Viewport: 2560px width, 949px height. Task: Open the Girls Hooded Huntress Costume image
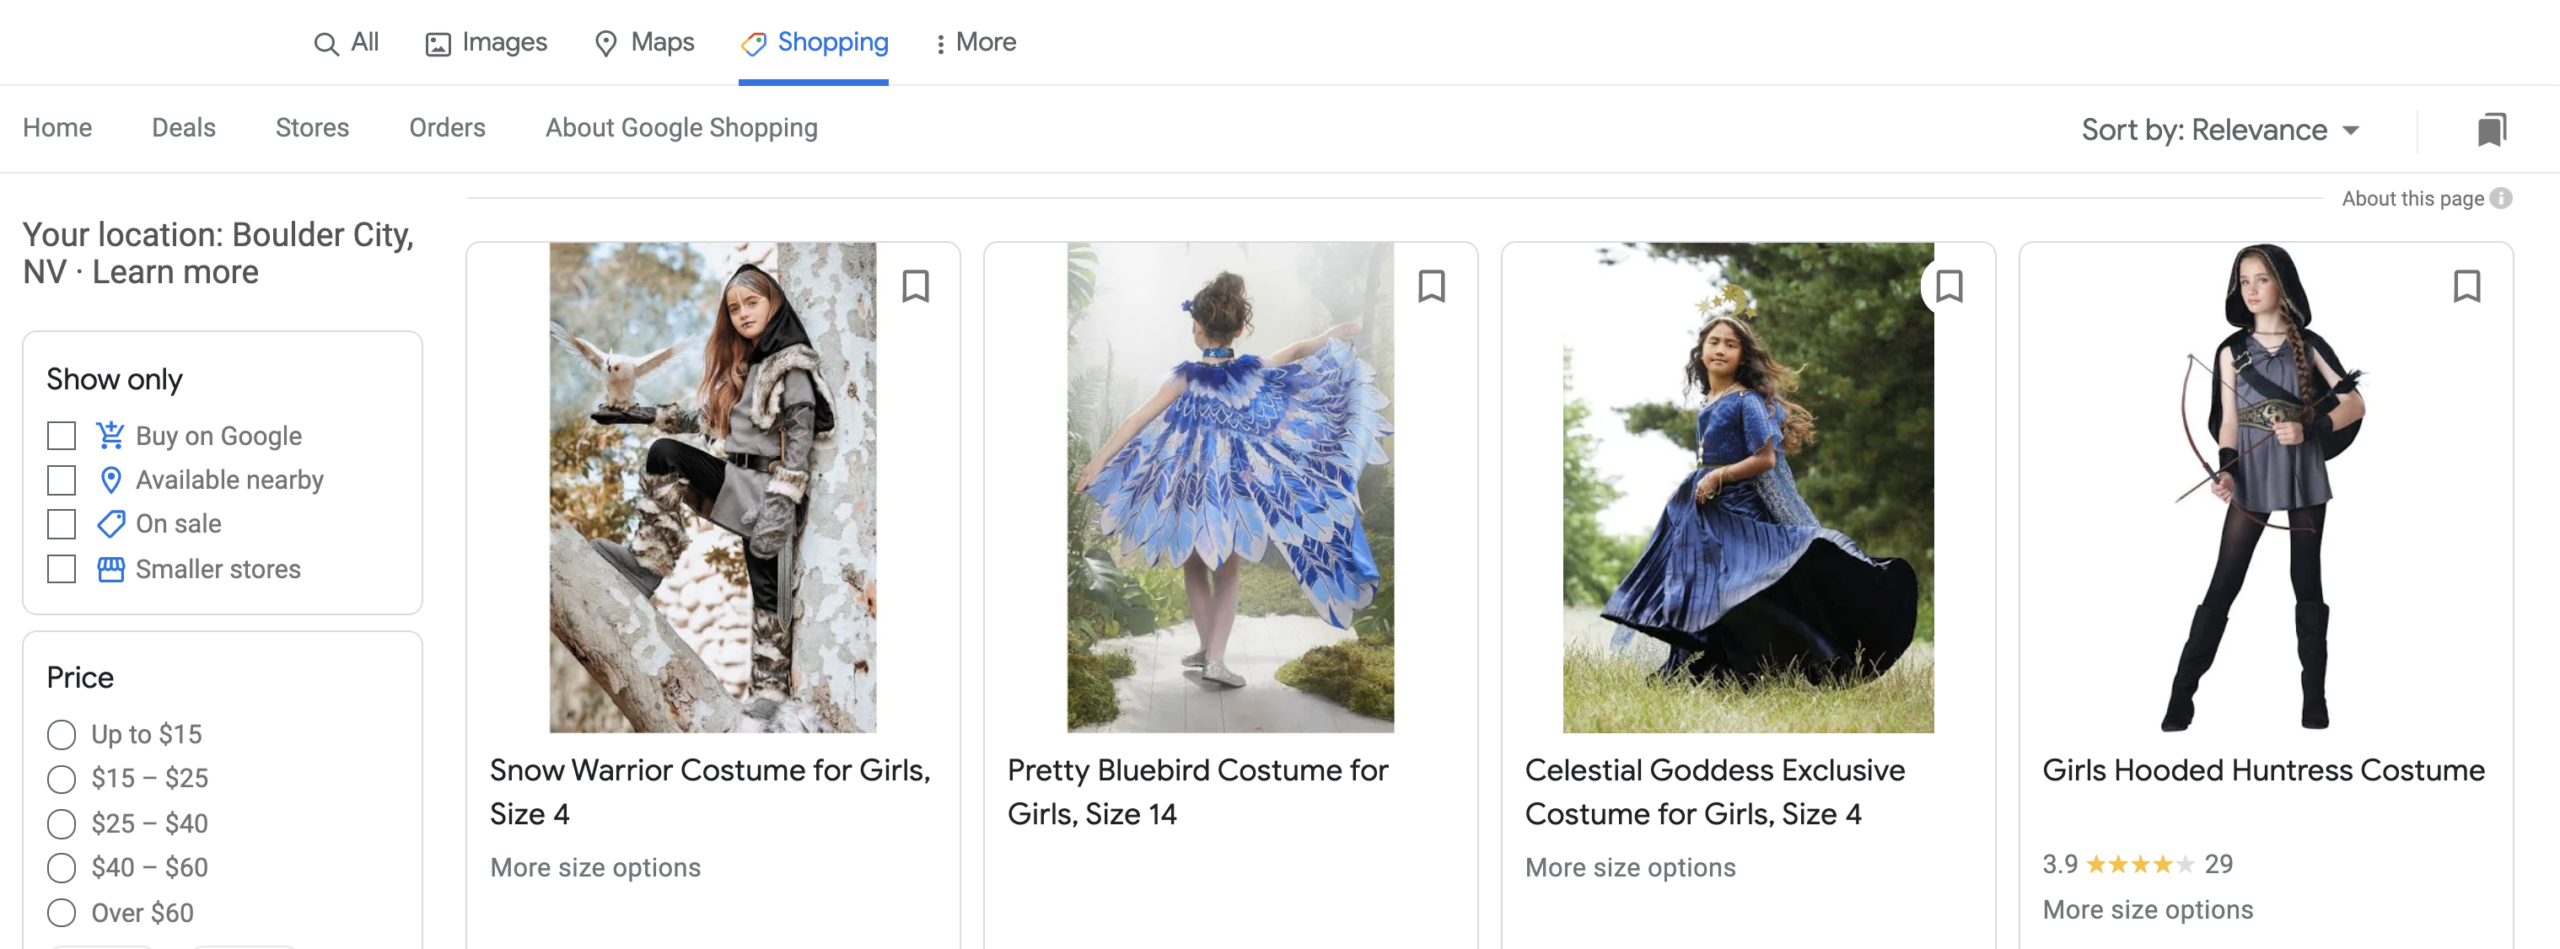pyautogui.click(x=2266, y=487)
